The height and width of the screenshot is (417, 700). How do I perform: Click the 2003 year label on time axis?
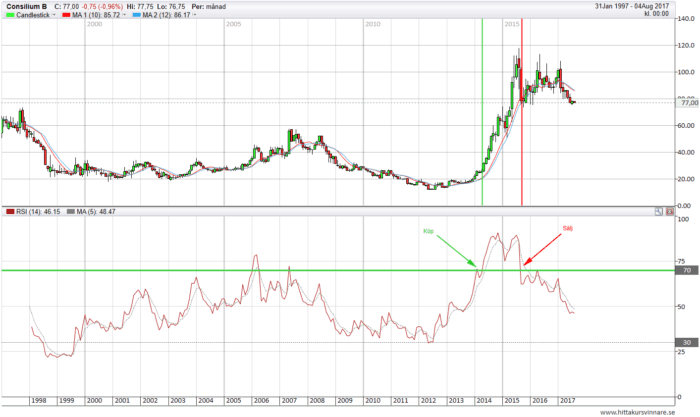178,400
